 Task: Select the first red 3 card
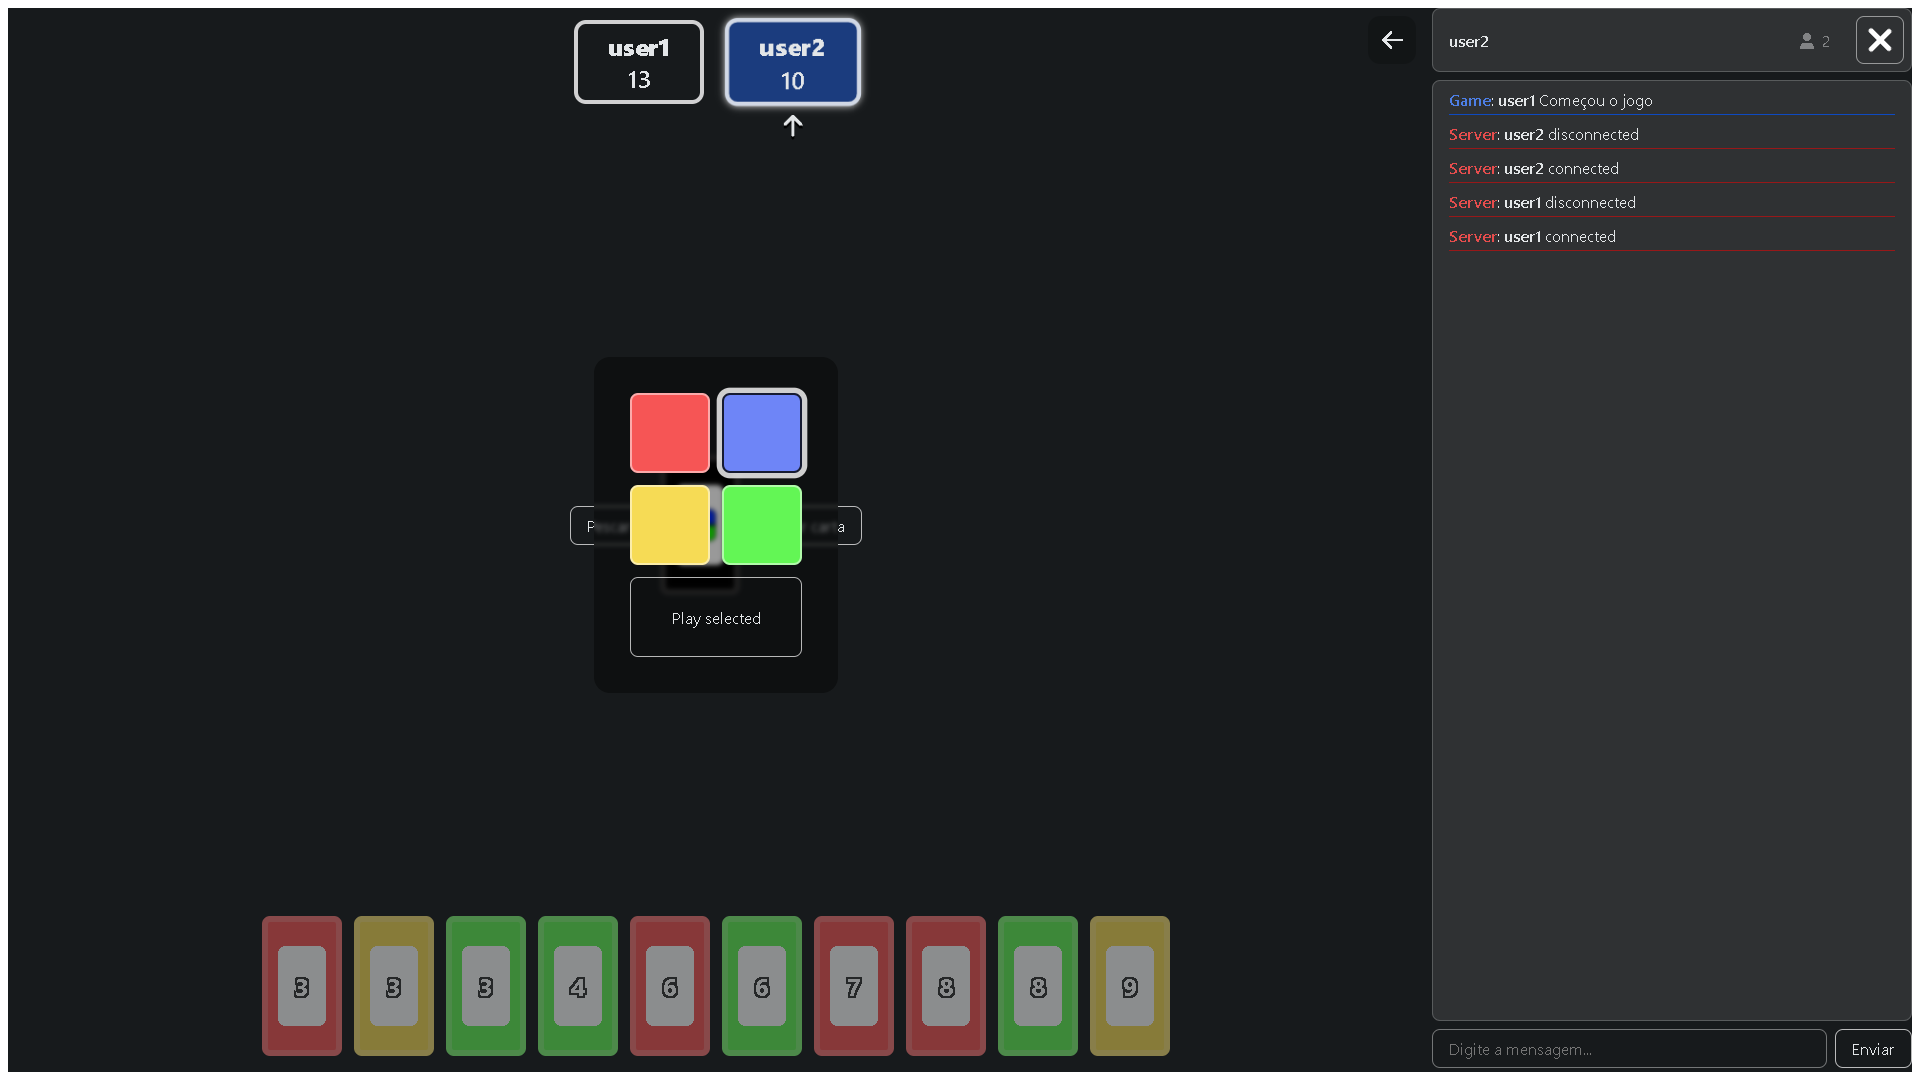[x=301, y=986]
